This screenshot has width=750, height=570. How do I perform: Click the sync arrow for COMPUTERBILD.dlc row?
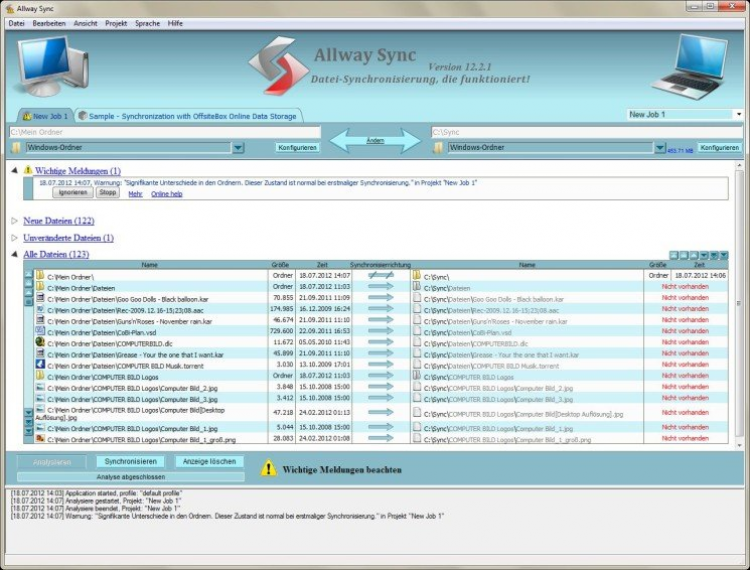pos(381,342)
